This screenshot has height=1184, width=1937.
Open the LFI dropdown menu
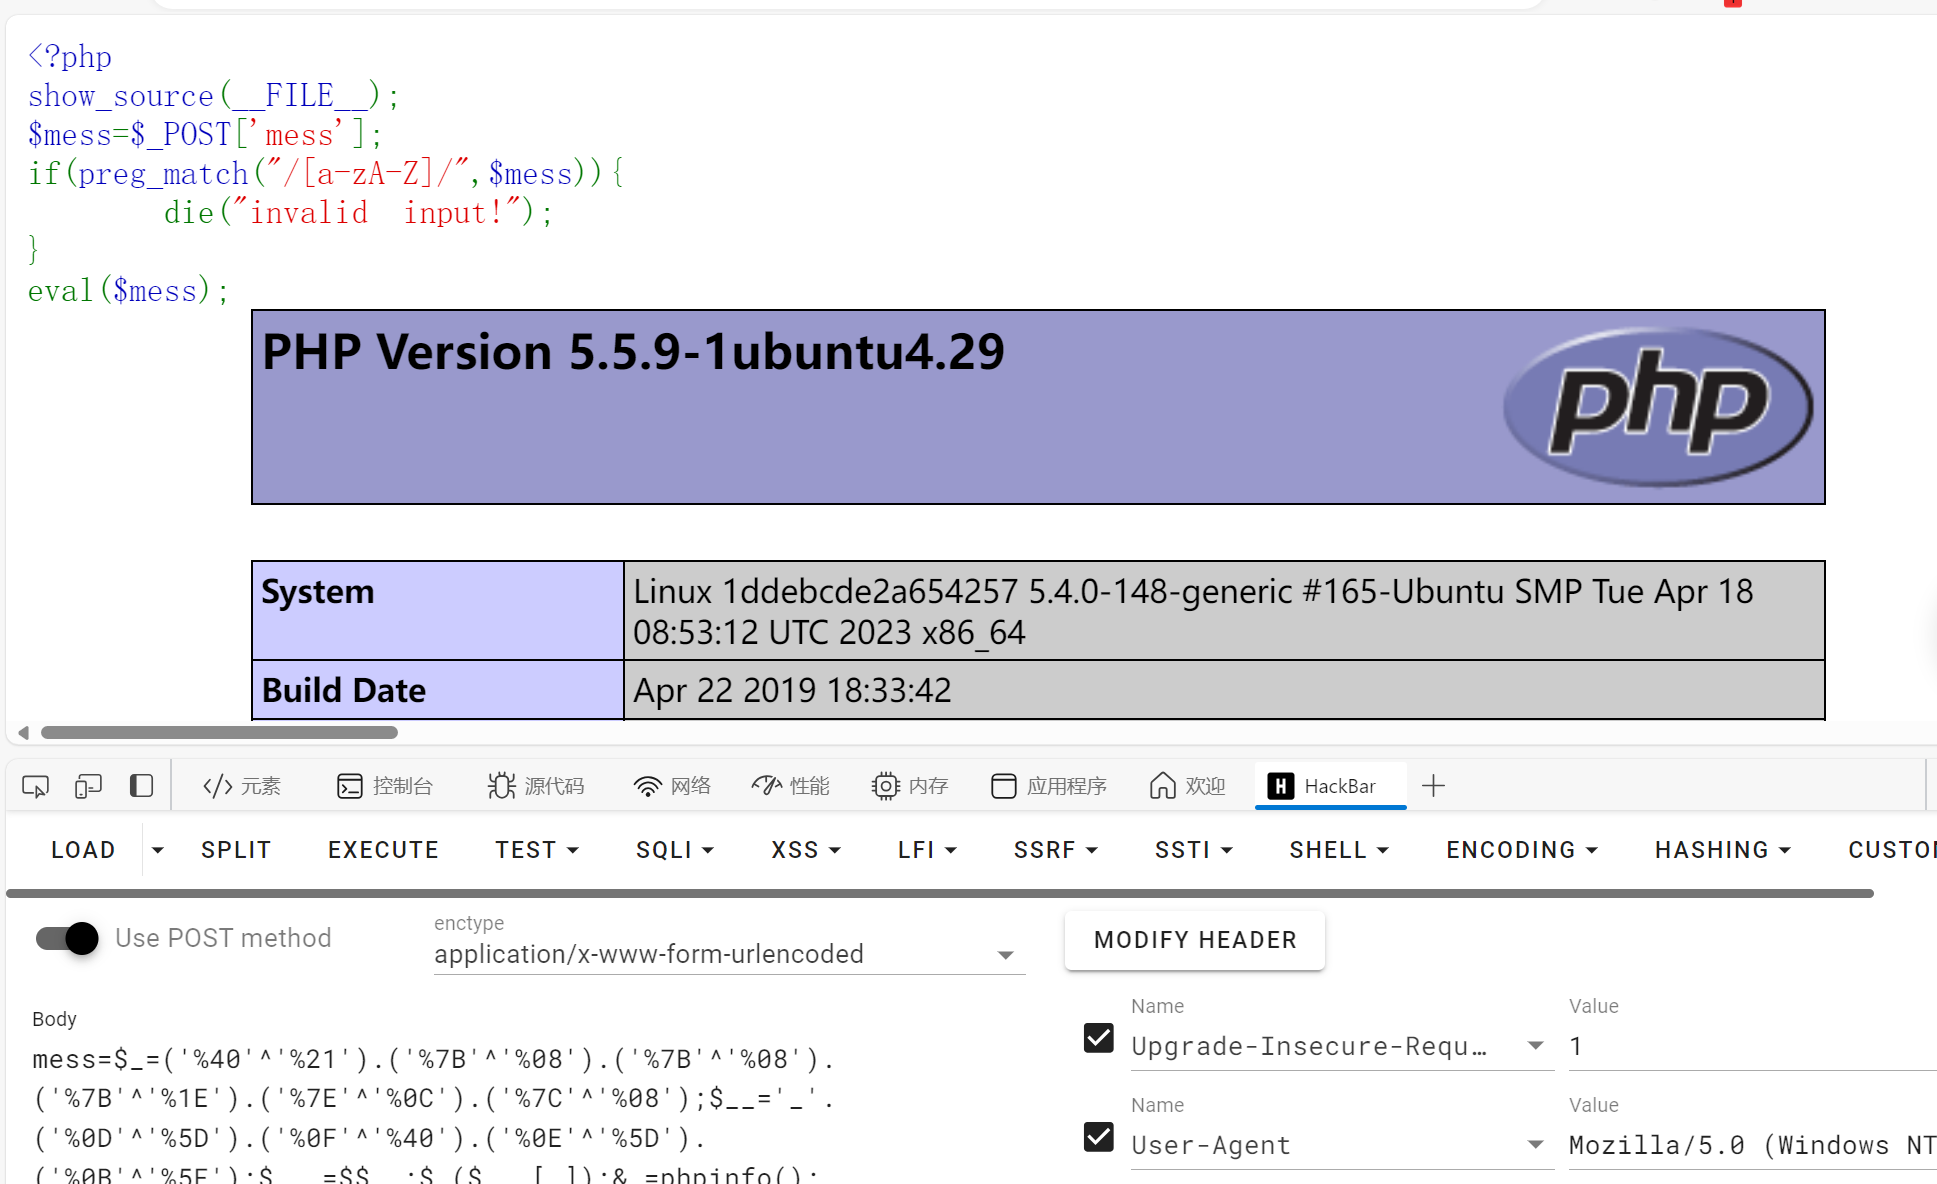tap(927, 850)
